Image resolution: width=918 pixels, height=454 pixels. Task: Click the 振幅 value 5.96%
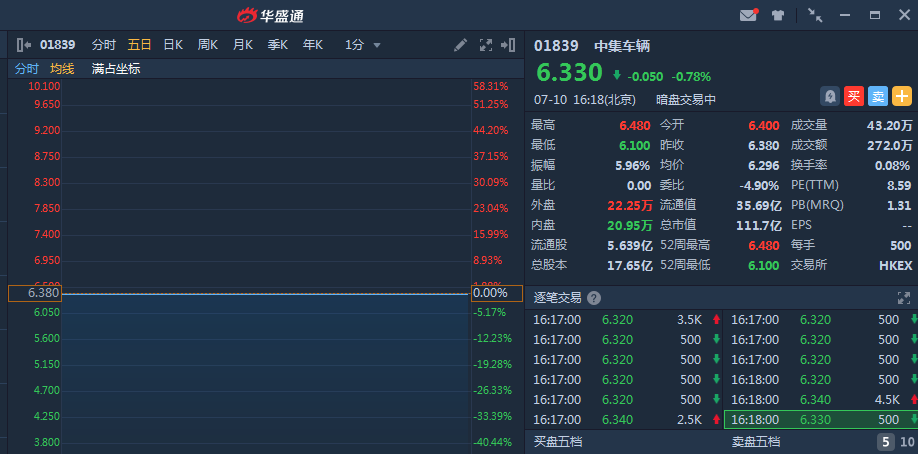(632, 165)
